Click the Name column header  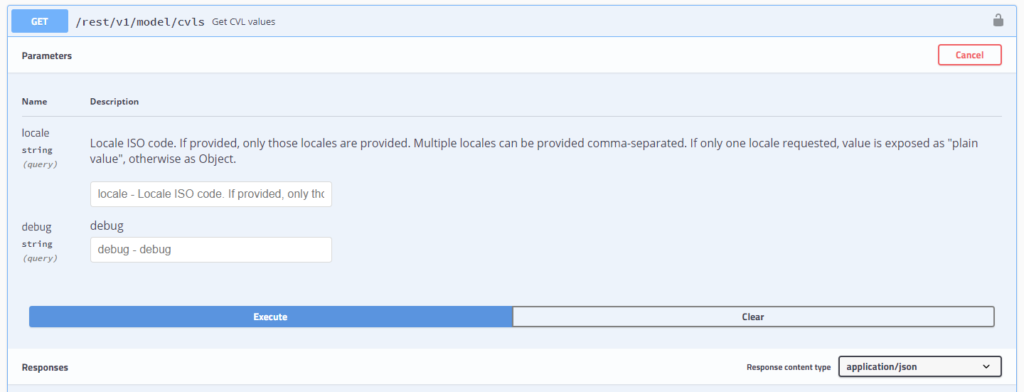pos(34,102)
